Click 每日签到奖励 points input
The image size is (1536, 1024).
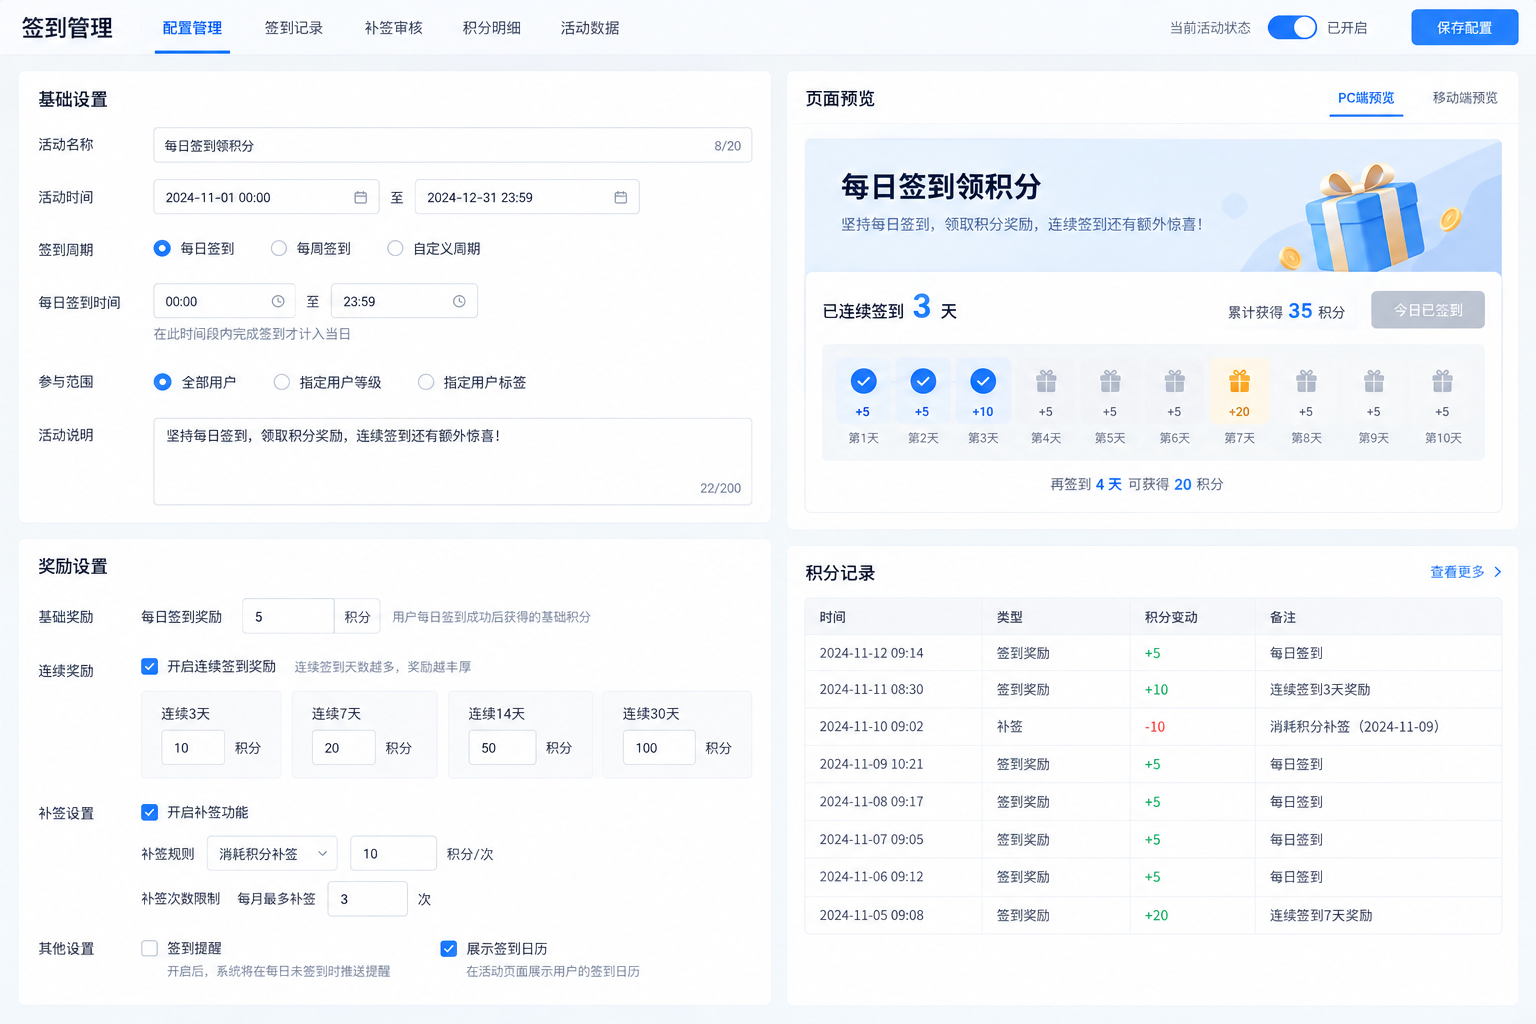pyautogui.click(x=288, y=617)
